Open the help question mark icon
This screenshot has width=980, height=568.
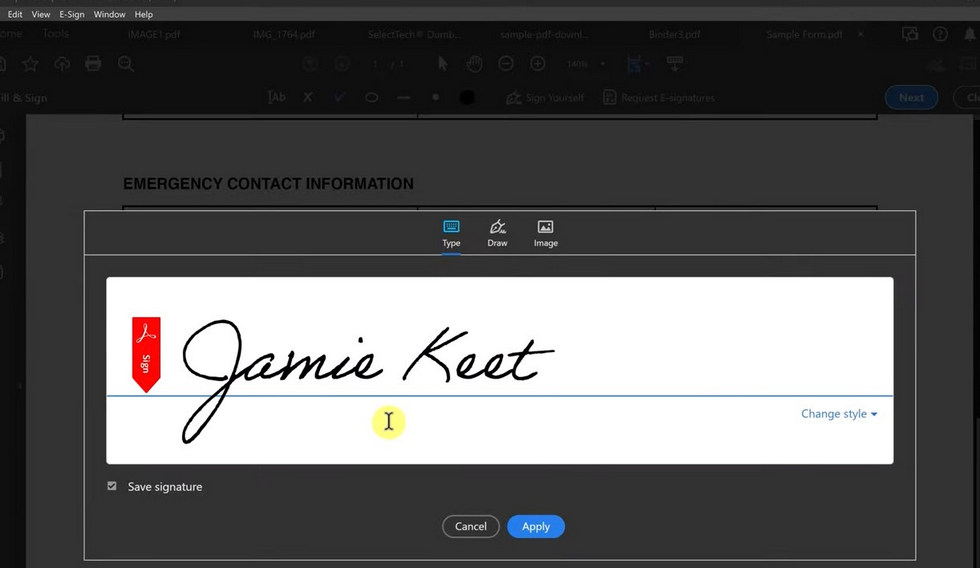click(940, 34)
